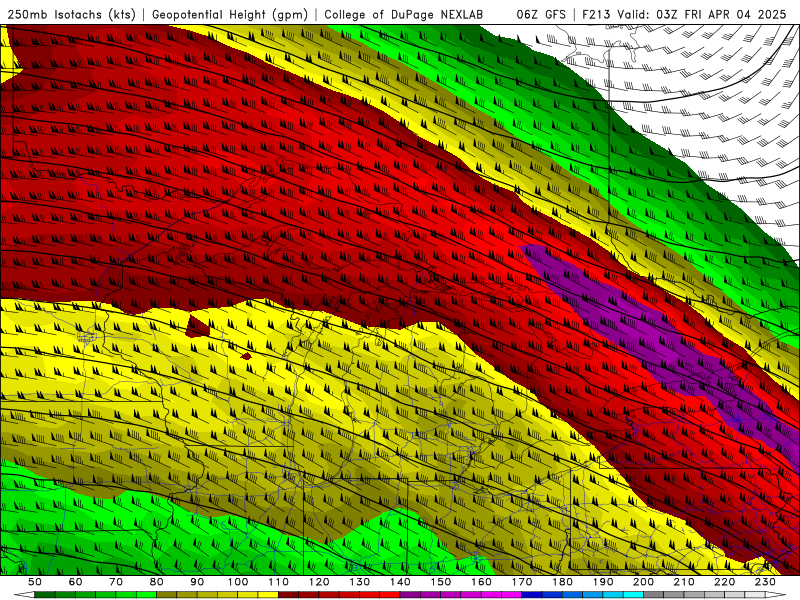Screen dimensions: 800x600
Task: Click the 130 colorbar label
Action: tap(360, 582)
